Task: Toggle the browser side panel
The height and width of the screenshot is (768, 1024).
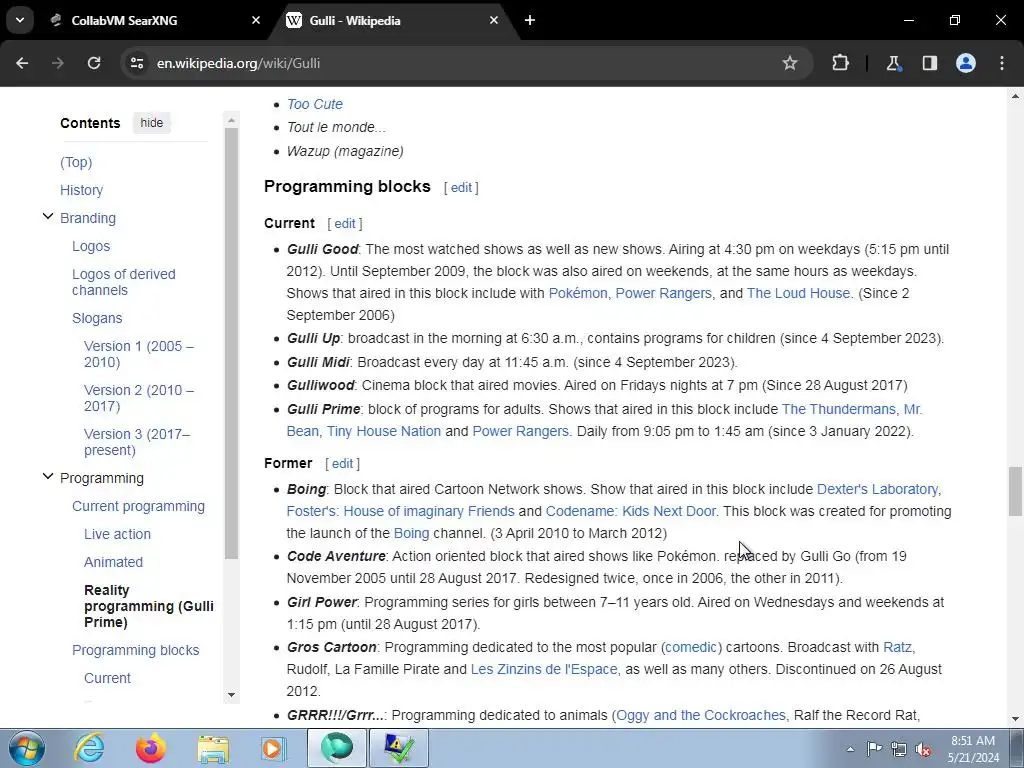Action: click(x=929, y=63)
